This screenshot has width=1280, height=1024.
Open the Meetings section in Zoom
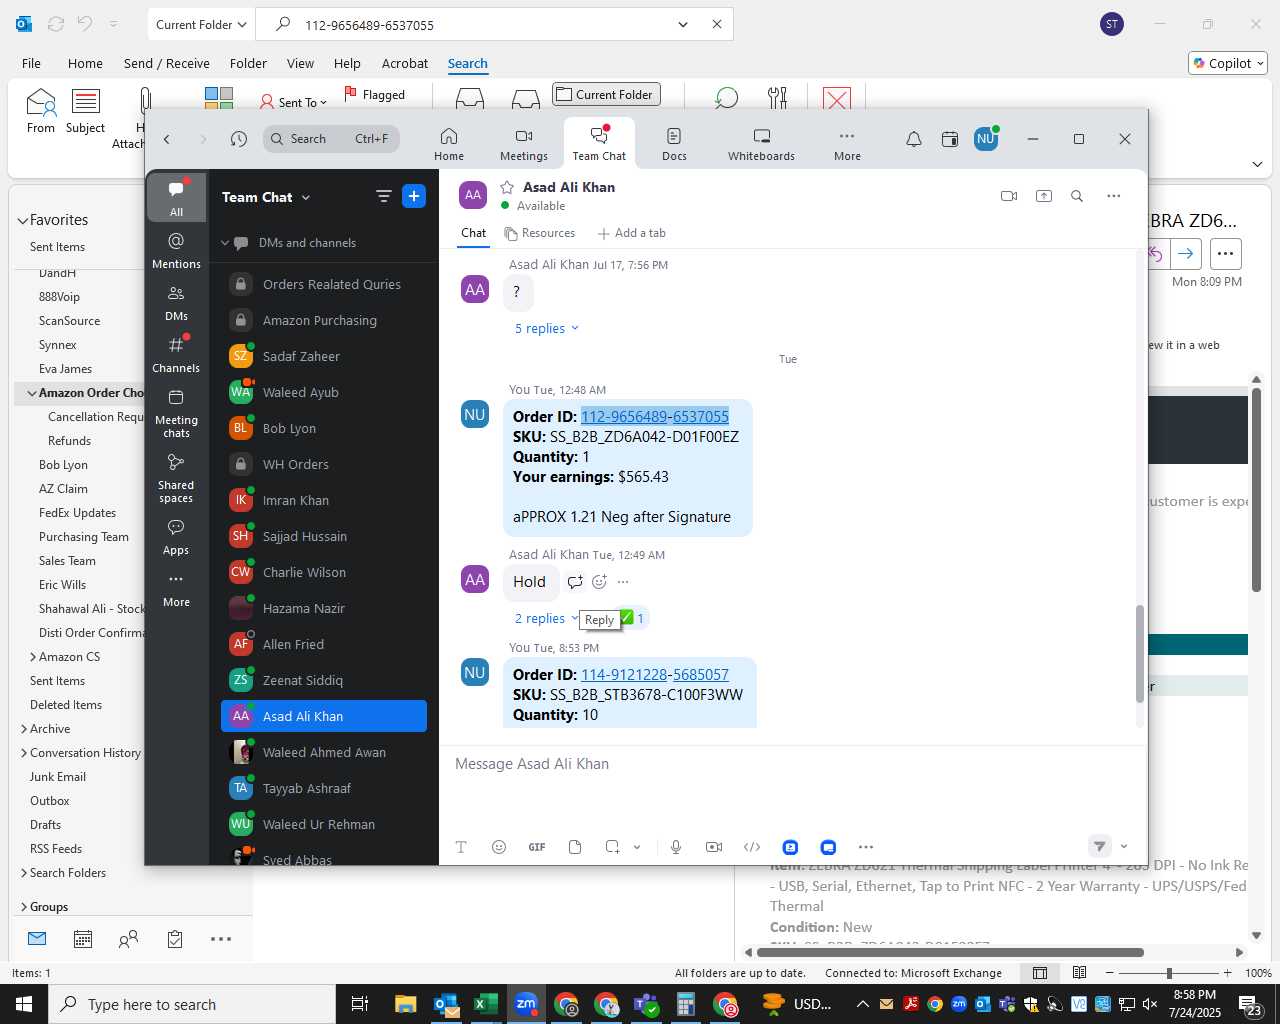pyautogui.click(x=524, y=144)
